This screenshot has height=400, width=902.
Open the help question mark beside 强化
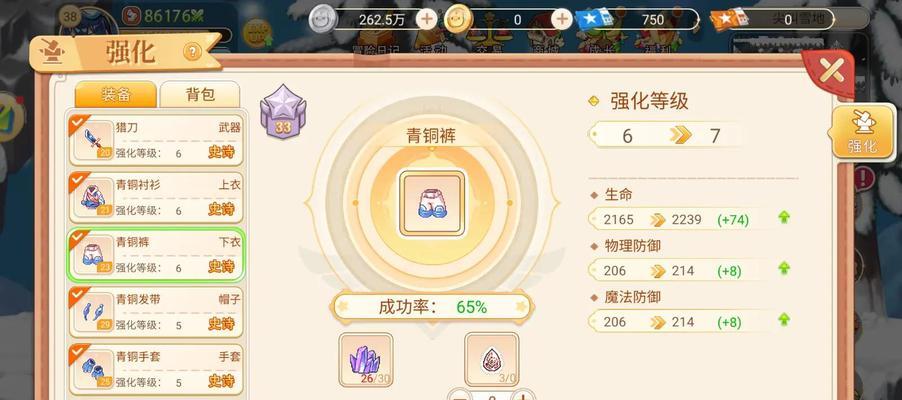point(192,52)
